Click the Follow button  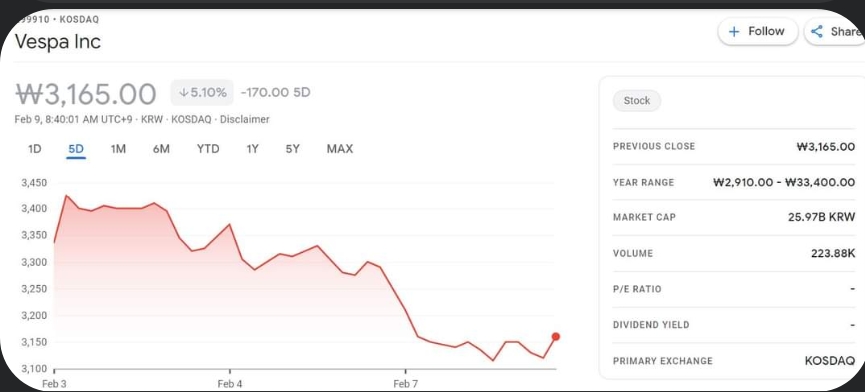758,32
